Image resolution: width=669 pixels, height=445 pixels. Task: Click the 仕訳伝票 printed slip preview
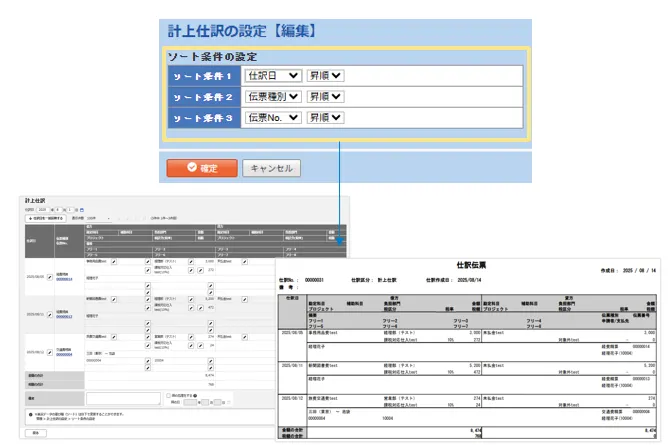click(x=469, y=350)
